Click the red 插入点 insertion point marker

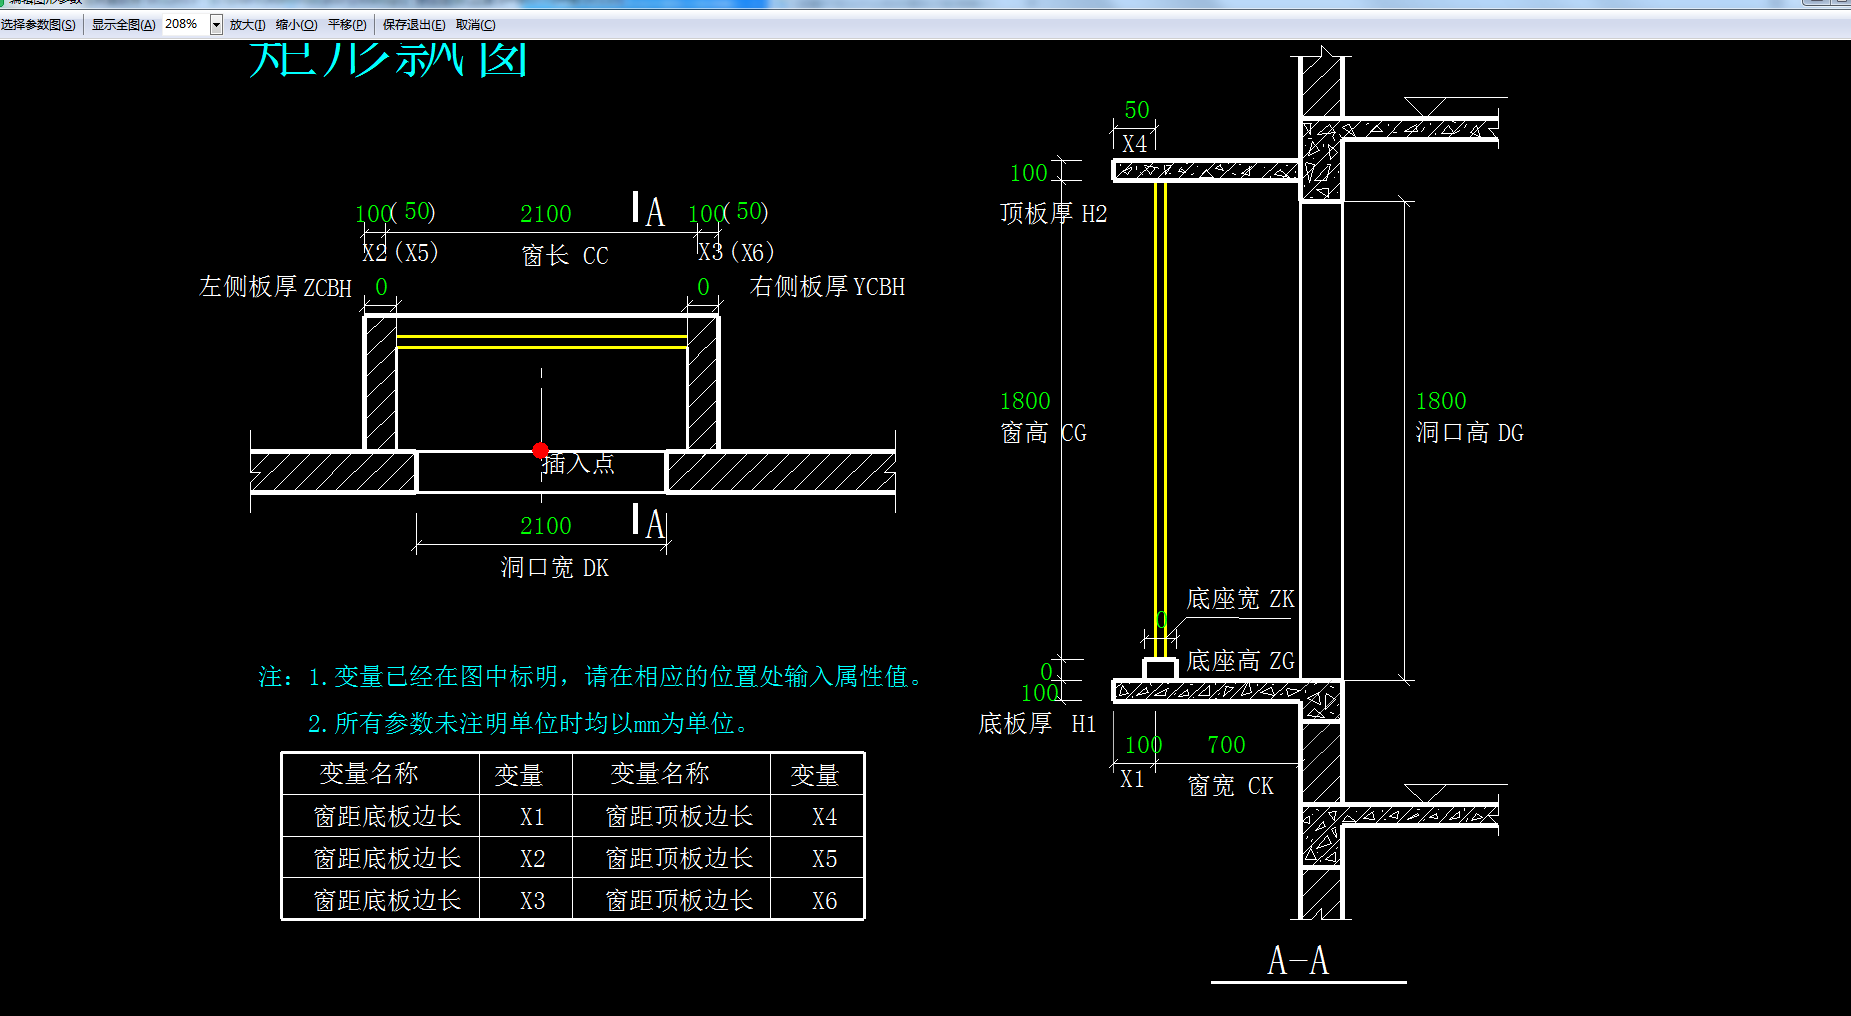[x=540, y=451]
